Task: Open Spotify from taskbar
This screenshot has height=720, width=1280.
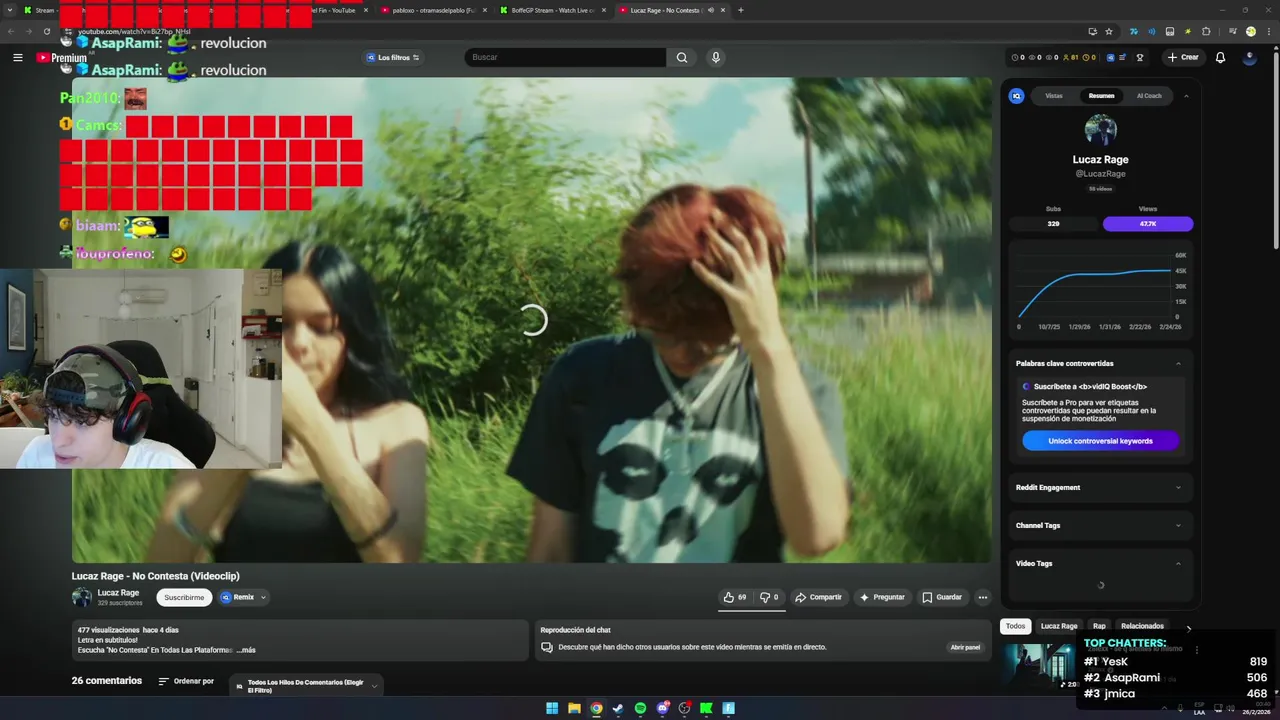Action: [640, 708]
